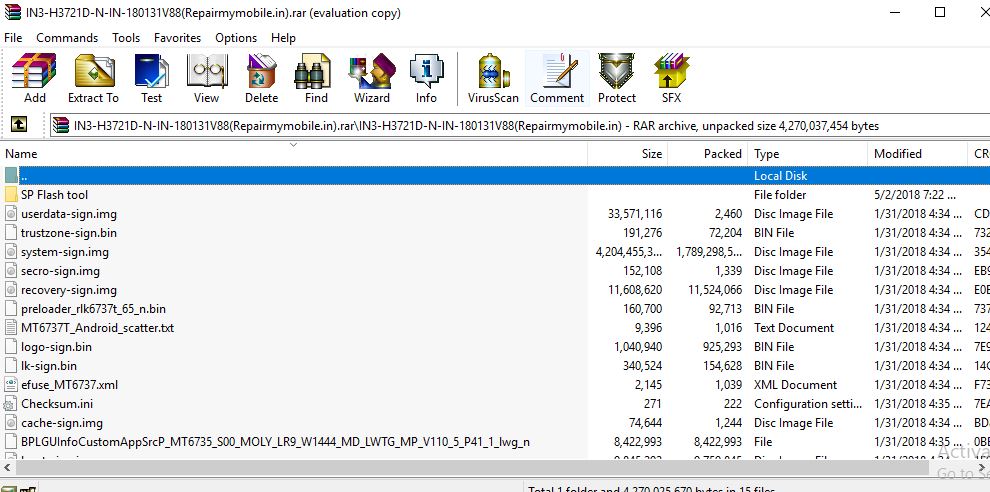Open the View toolbar icon
Screen dimensions: 990x492
pos(206,79)
